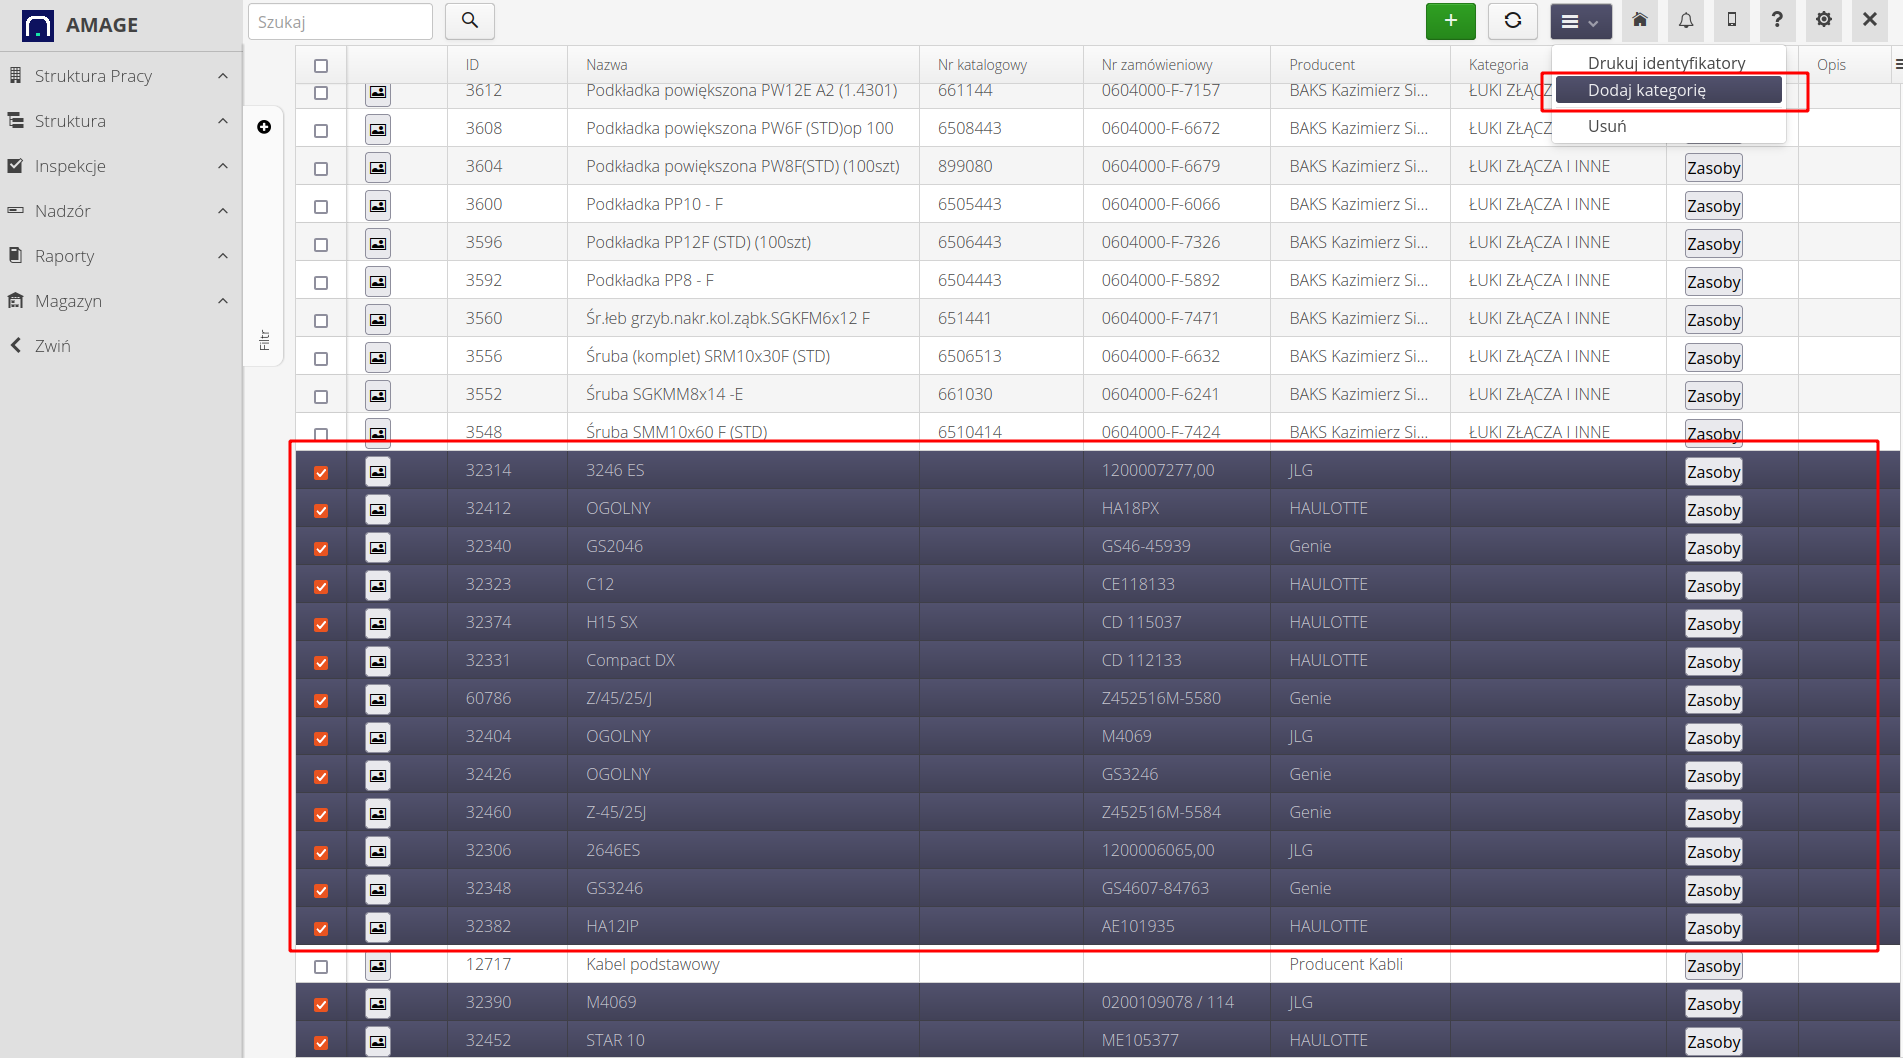Choose Usuń from the dropdown menu
The width and height of the screenshot is (1903, 1058).
[x=1607, y=126]
